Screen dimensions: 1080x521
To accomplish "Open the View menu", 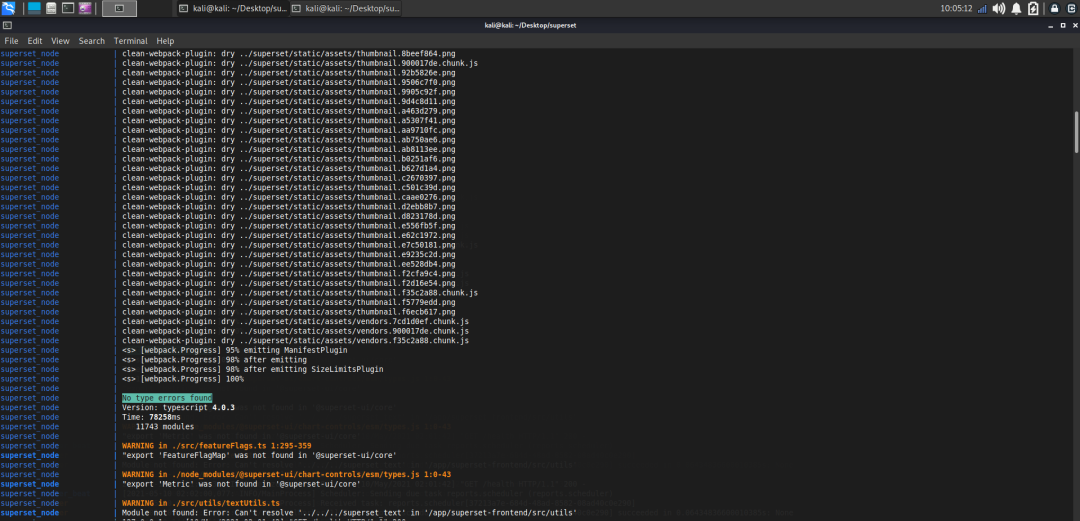I will [x=61, y=41].
